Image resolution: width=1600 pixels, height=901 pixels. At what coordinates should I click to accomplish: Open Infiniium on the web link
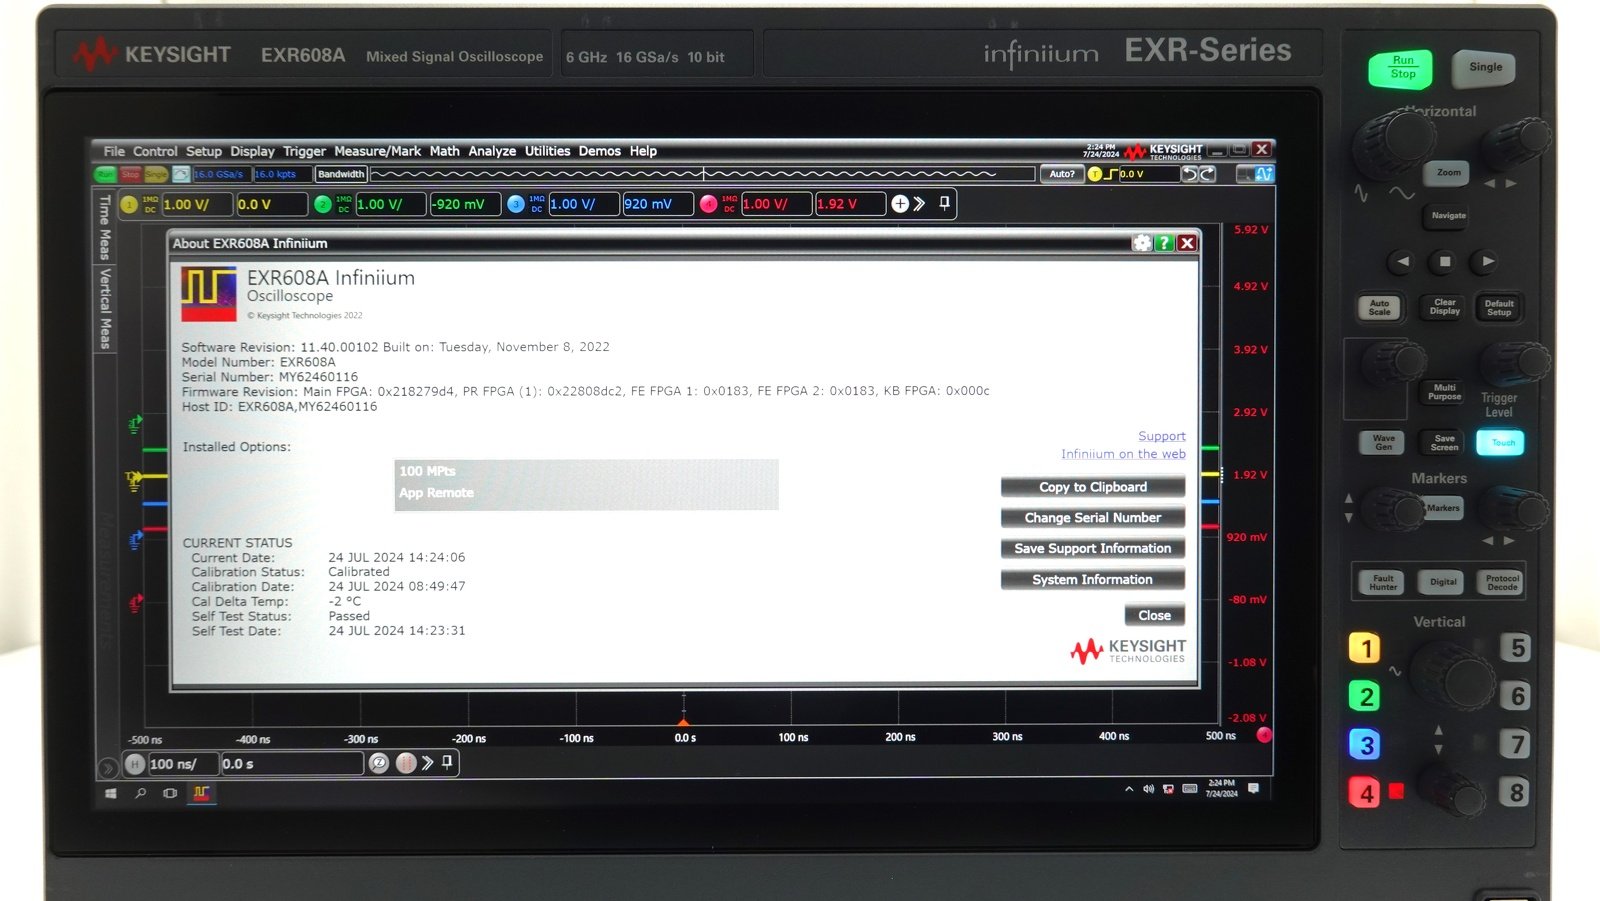[1123, 454]
